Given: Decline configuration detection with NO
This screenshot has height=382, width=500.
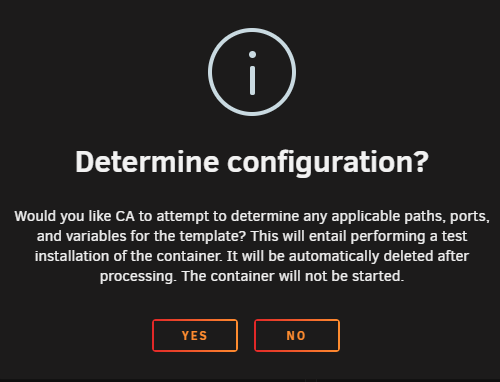Looking at the screenshot, I should (x=297, y=335).
